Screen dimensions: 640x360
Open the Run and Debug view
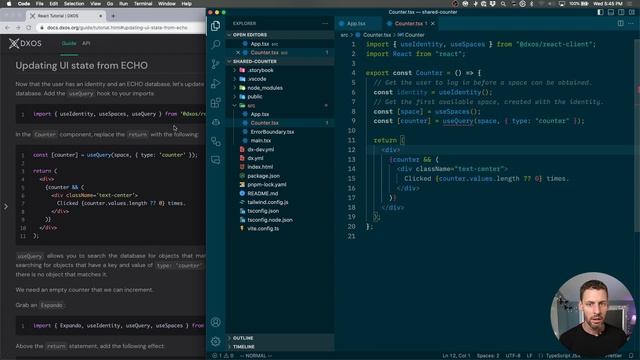pyautogui.click(x=216, y=83)
